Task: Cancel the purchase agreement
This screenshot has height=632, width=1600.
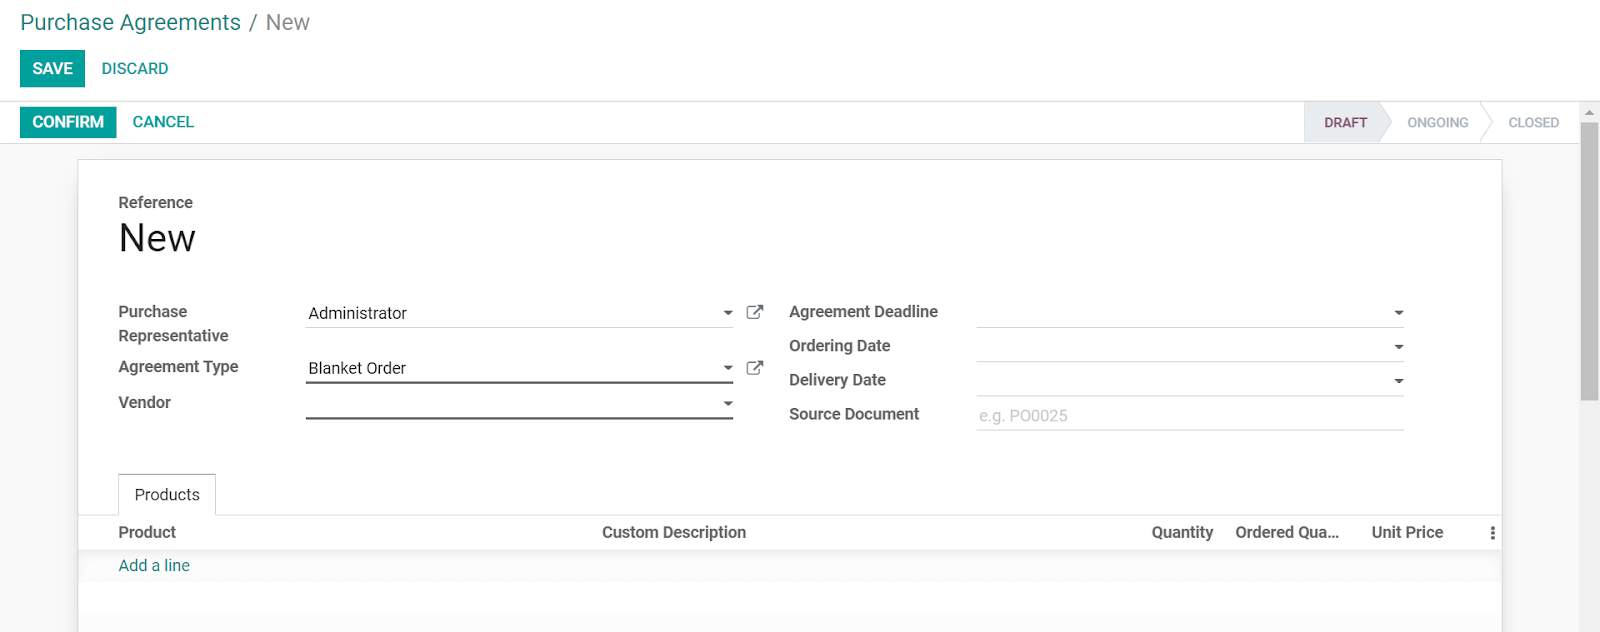Action: click(163, 122)
